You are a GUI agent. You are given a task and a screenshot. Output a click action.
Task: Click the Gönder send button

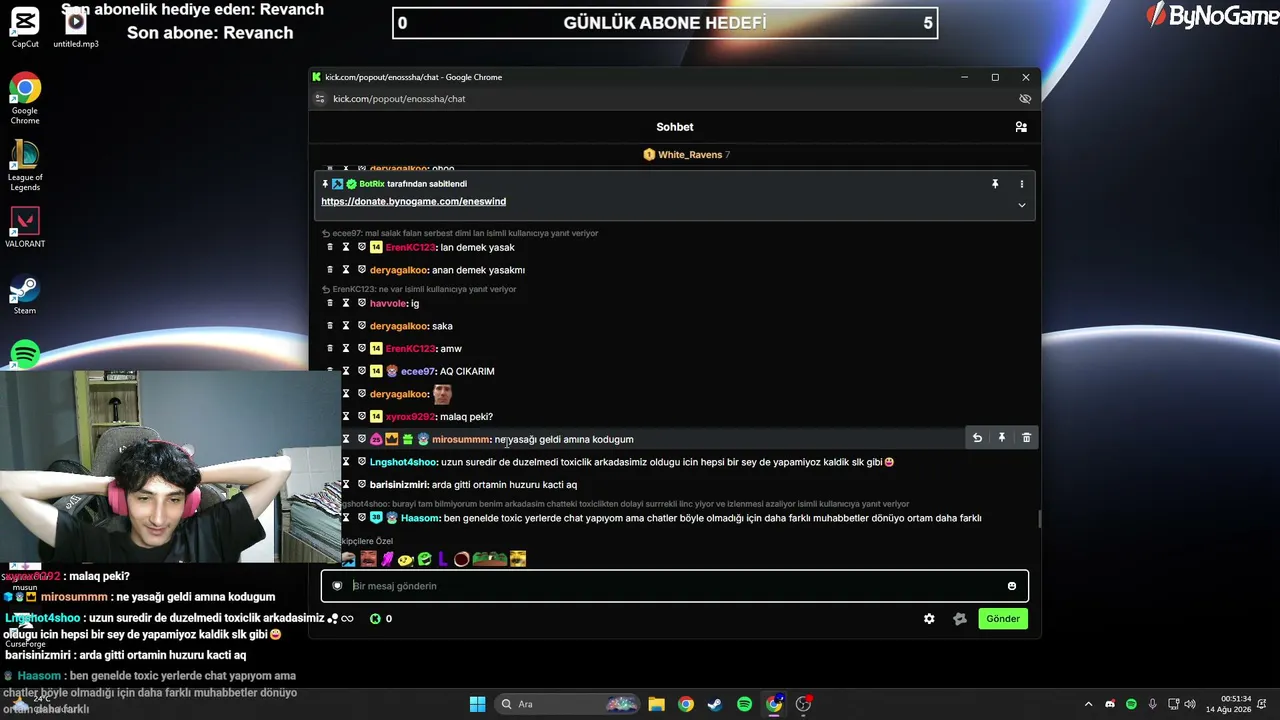[1003, 619]
